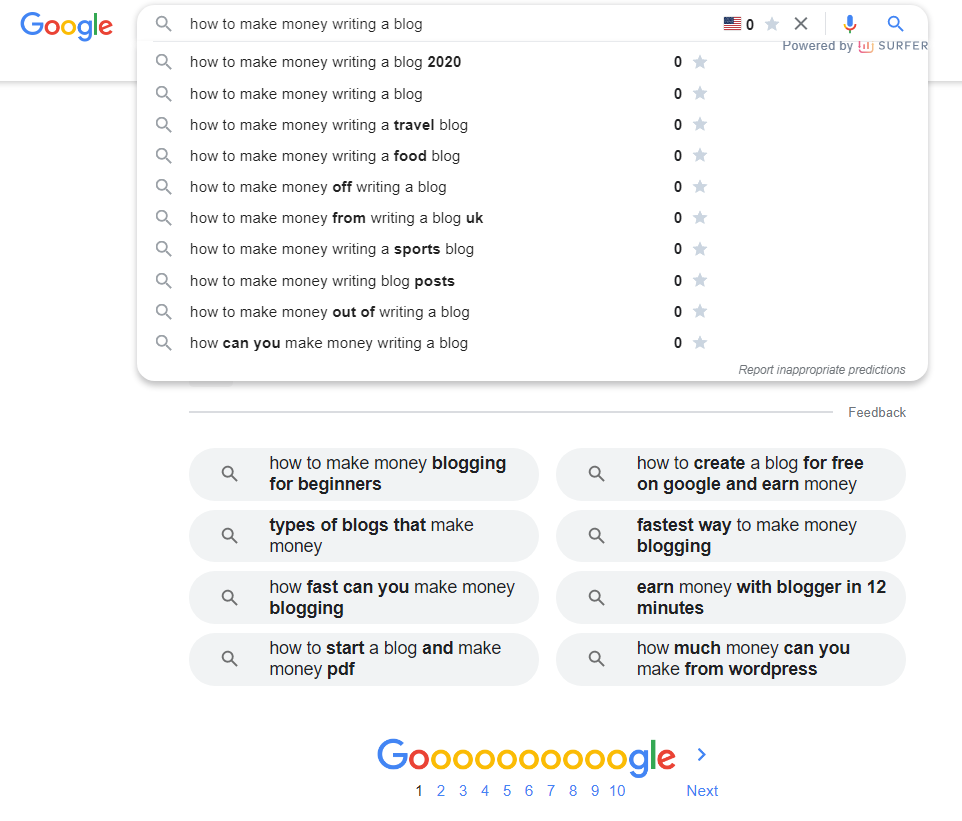This screenshot has height=821, width=962.
Task: Click inside the search input field
Action: tap(440, 24)
